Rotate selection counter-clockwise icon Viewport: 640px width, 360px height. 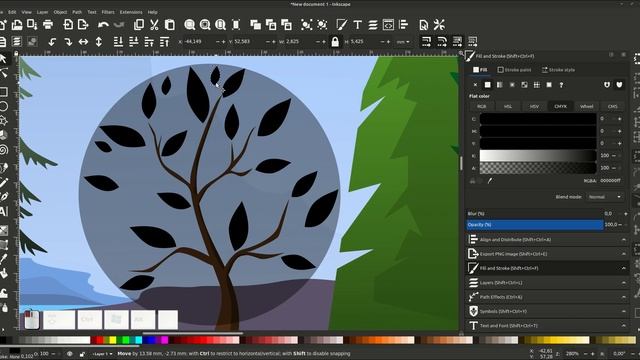(x=52, y=42)
